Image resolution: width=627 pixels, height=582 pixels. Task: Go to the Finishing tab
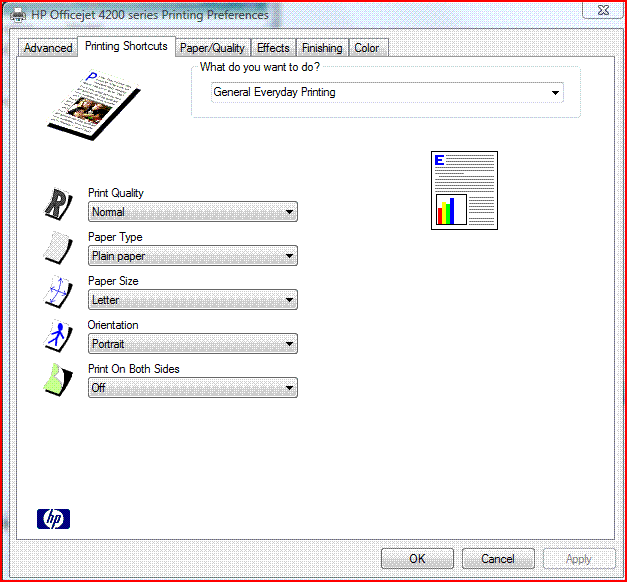coord(322,48)
